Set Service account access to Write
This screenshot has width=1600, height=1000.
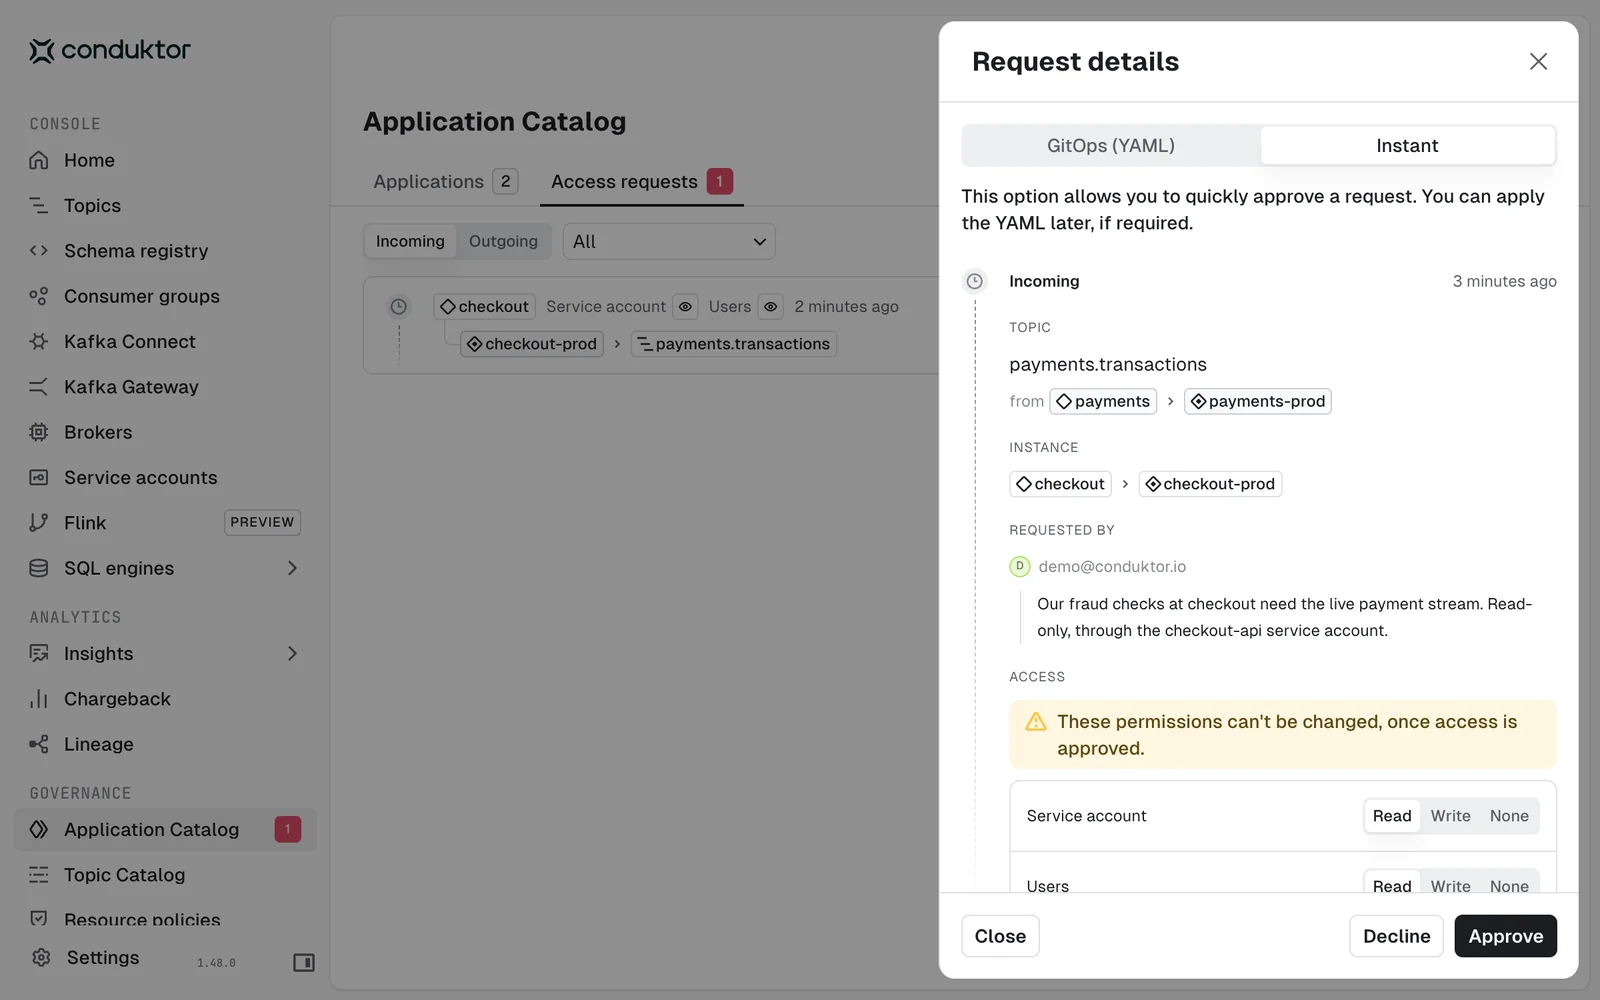[x=1450, y=816]
